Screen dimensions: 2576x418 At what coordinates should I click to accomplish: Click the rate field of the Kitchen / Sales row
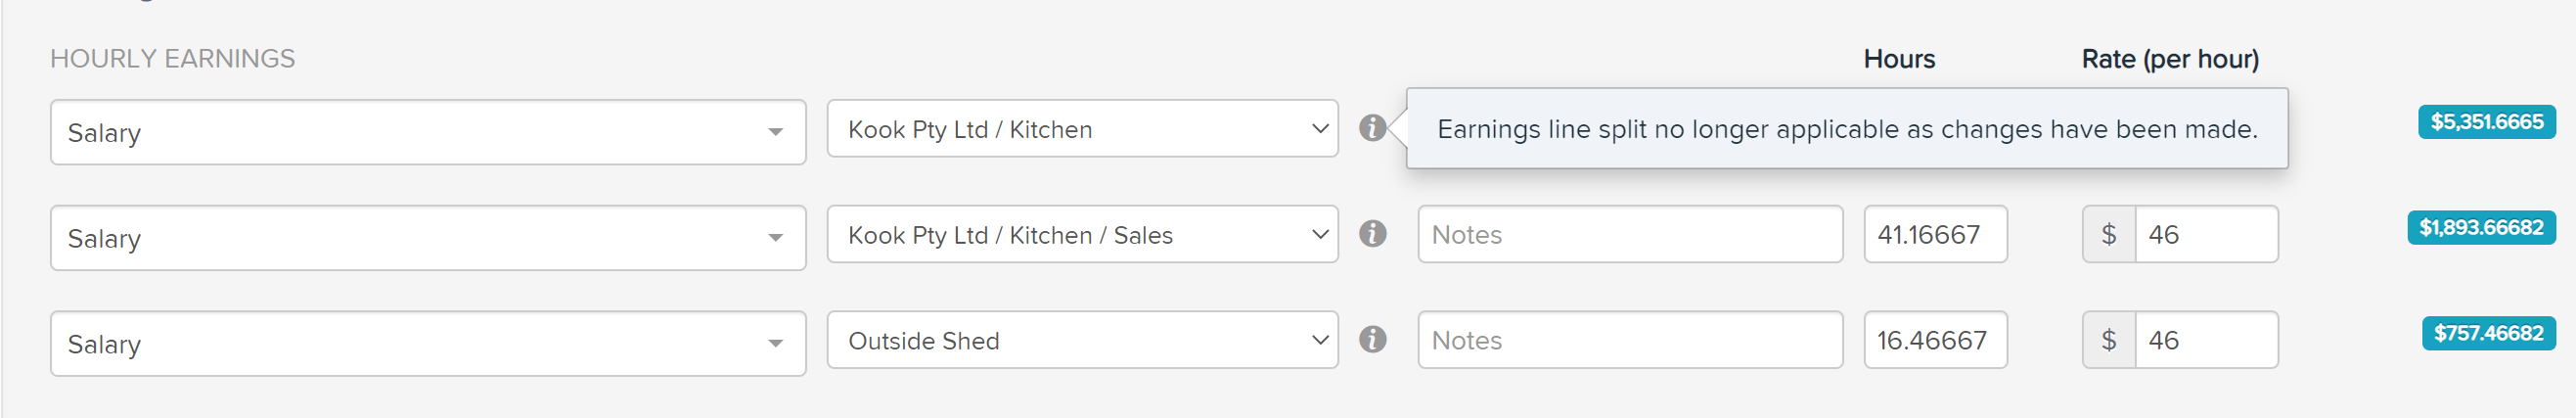pos(2206,235)
